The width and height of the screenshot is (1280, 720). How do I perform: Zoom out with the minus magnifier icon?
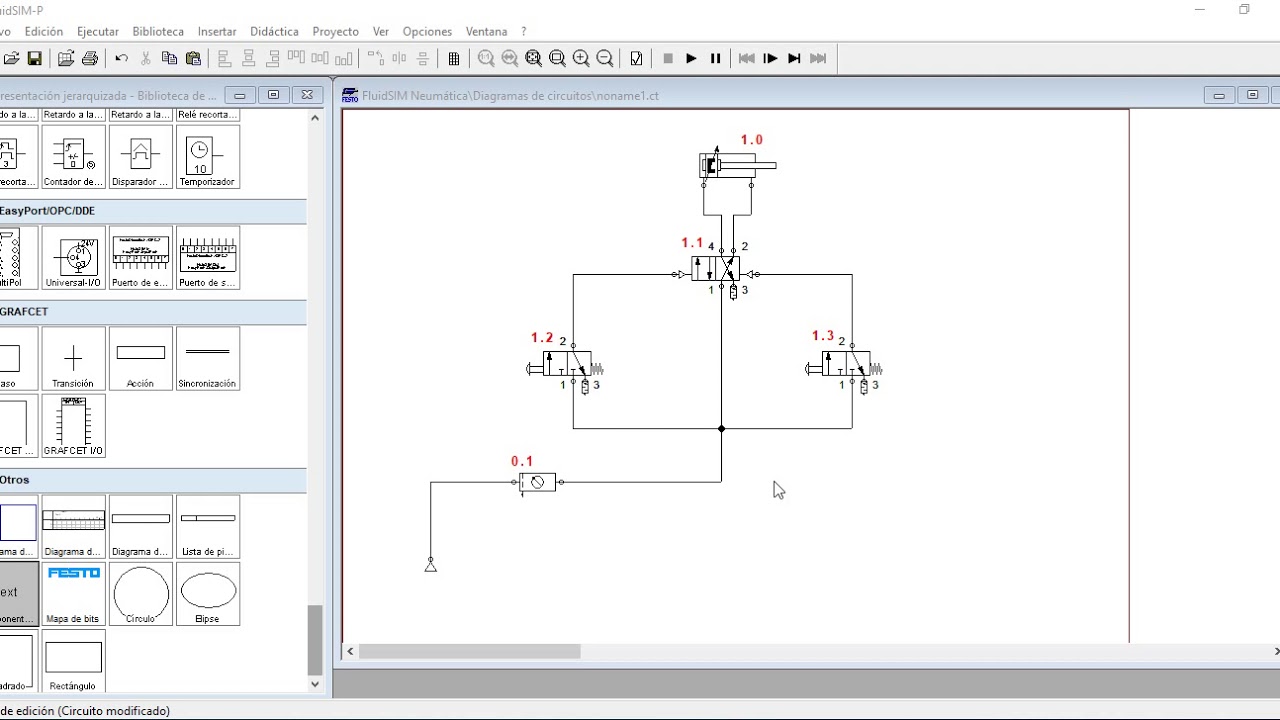click(x=605, y=58)
